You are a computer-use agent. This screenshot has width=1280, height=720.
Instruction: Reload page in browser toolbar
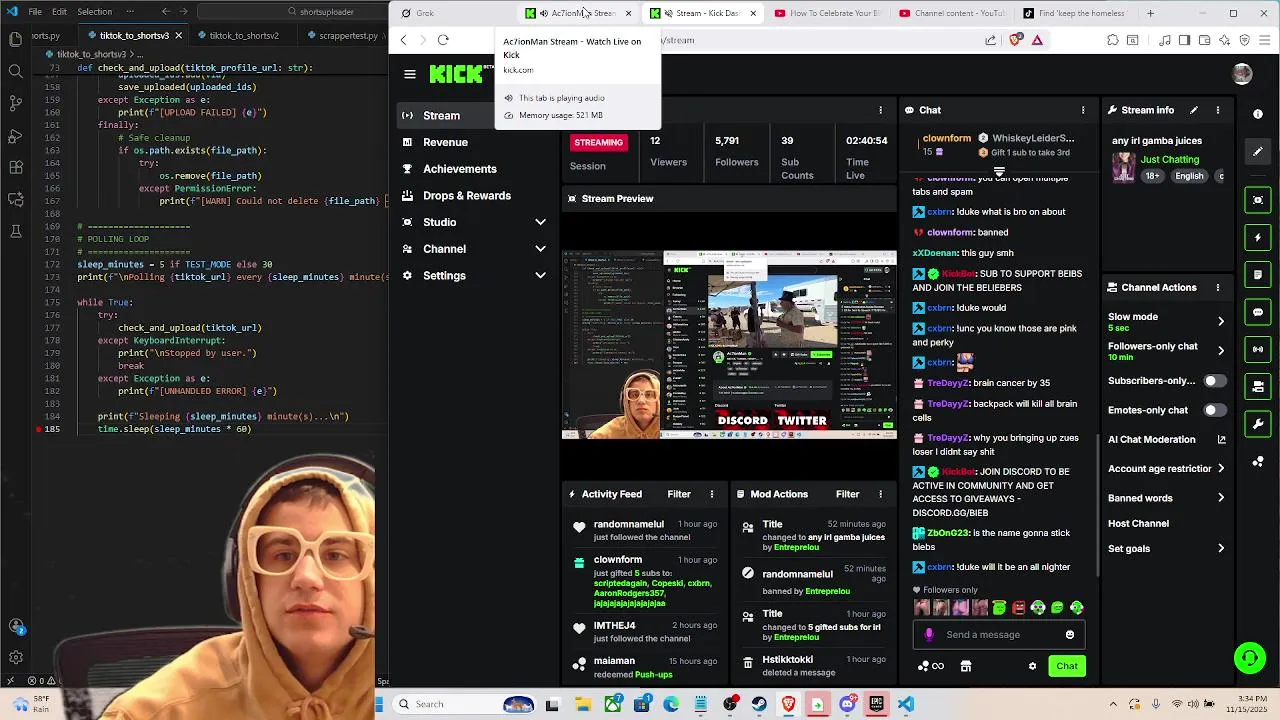[443, 40]
